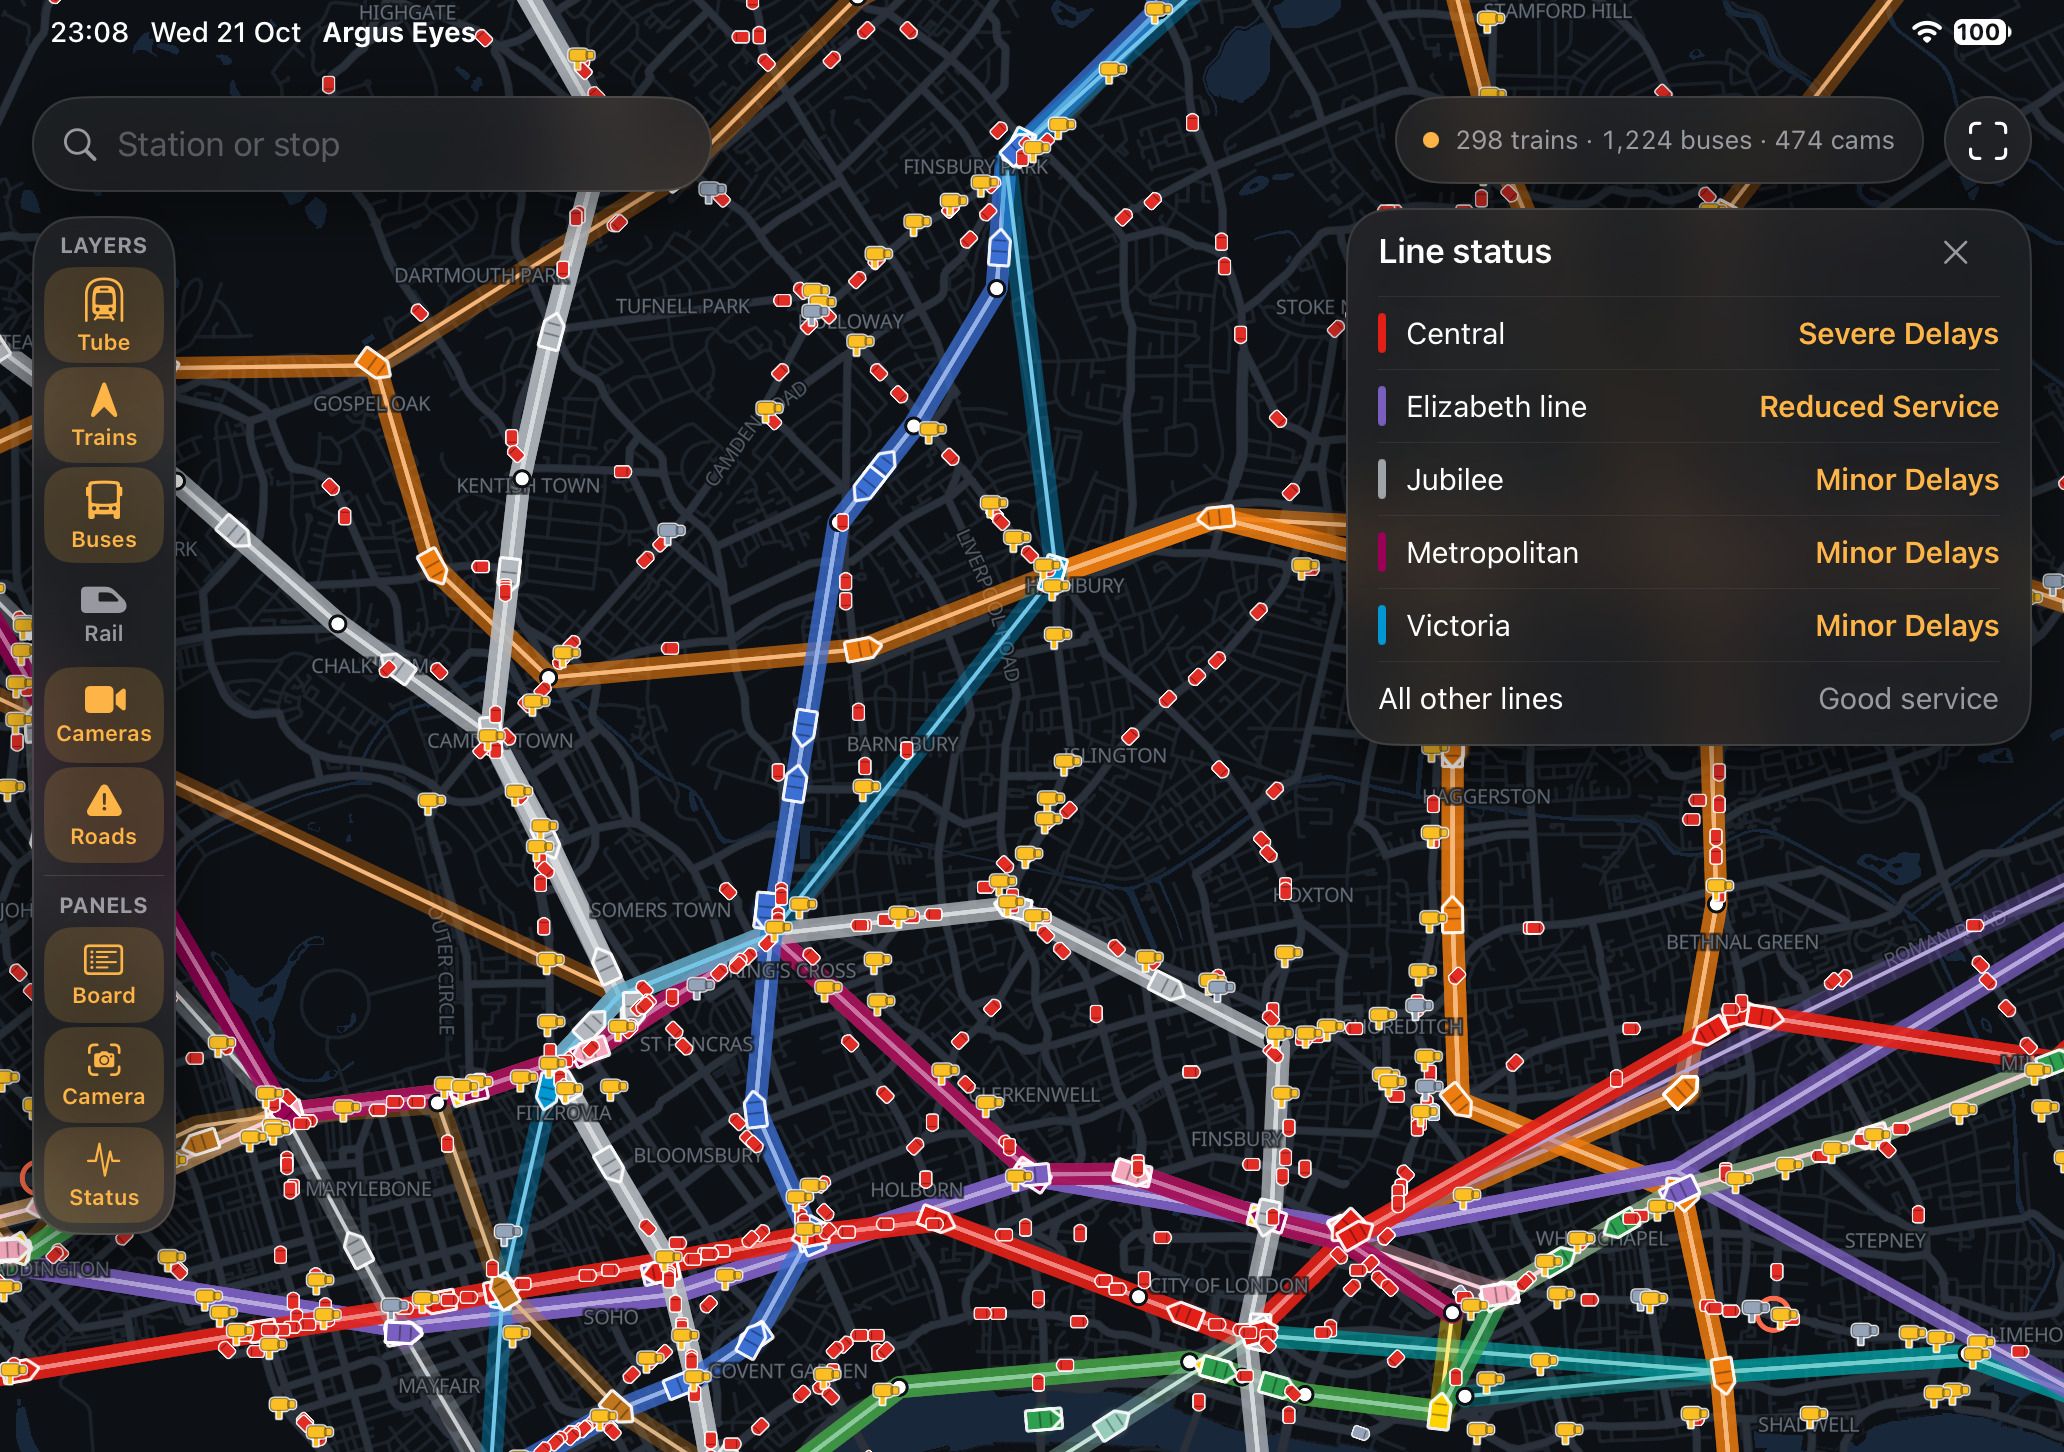Toggle the Roads layer
The height and width of the screenshot is (1452, 2064).
104,815
